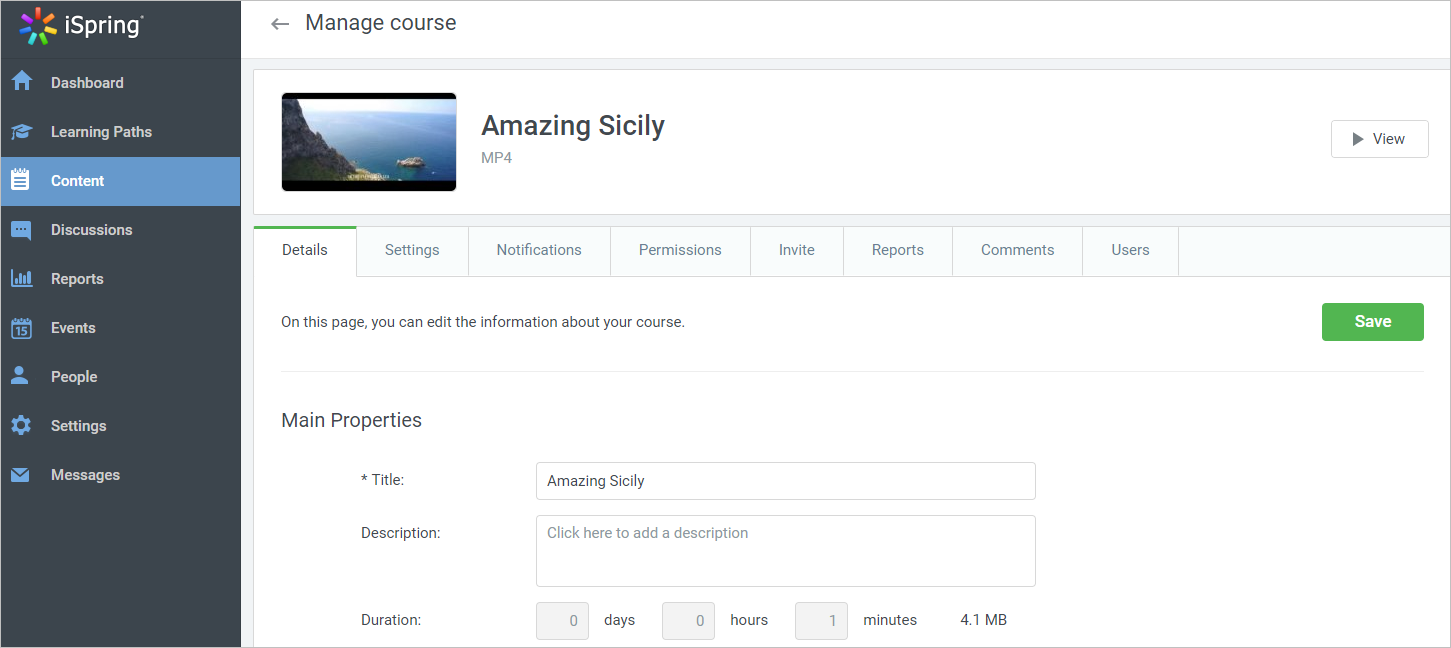The width and height of the screenshot is (1451, 648).
Task: Click the View button
Action: coord(1379,139)
